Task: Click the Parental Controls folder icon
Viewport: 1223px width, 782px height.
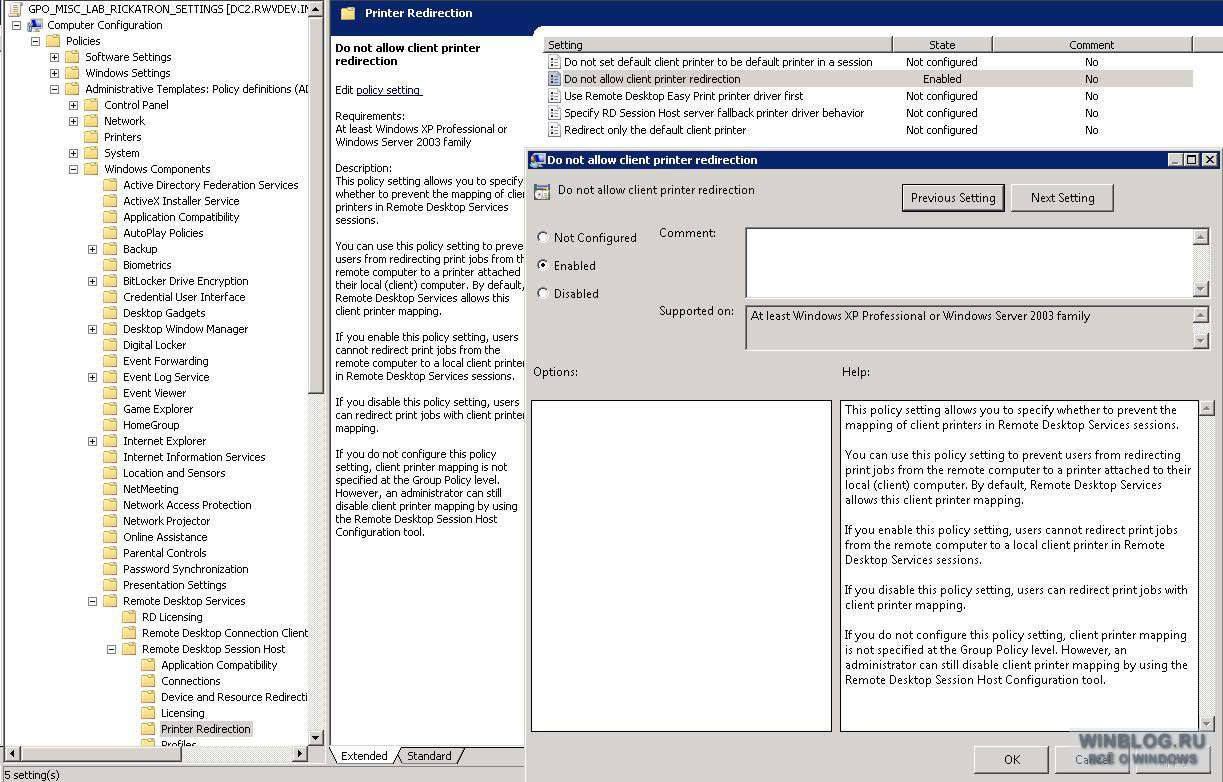Action: click(x=110, y=553)
